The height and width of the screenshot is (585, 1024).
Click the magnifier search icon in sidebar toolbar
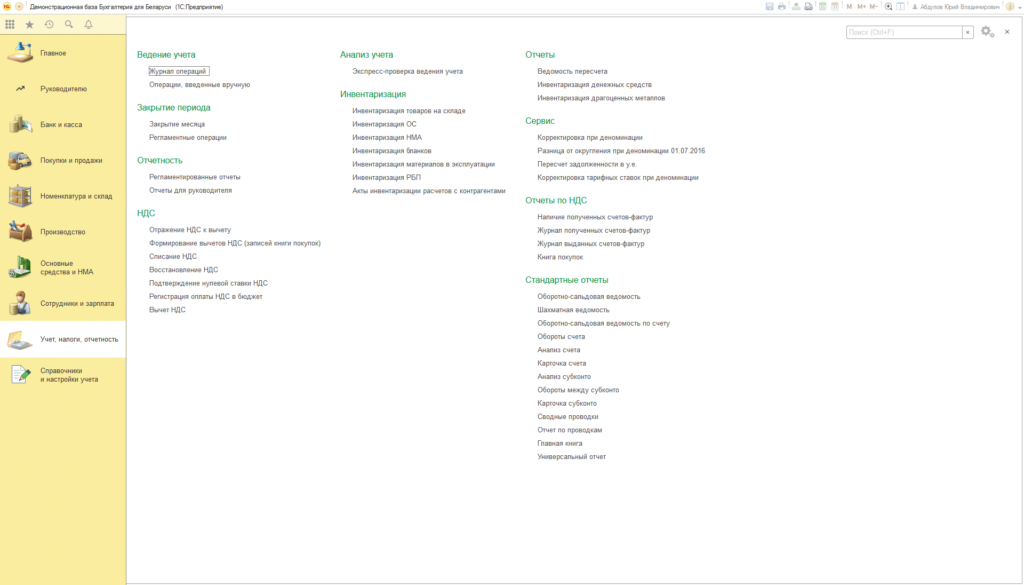69,24
